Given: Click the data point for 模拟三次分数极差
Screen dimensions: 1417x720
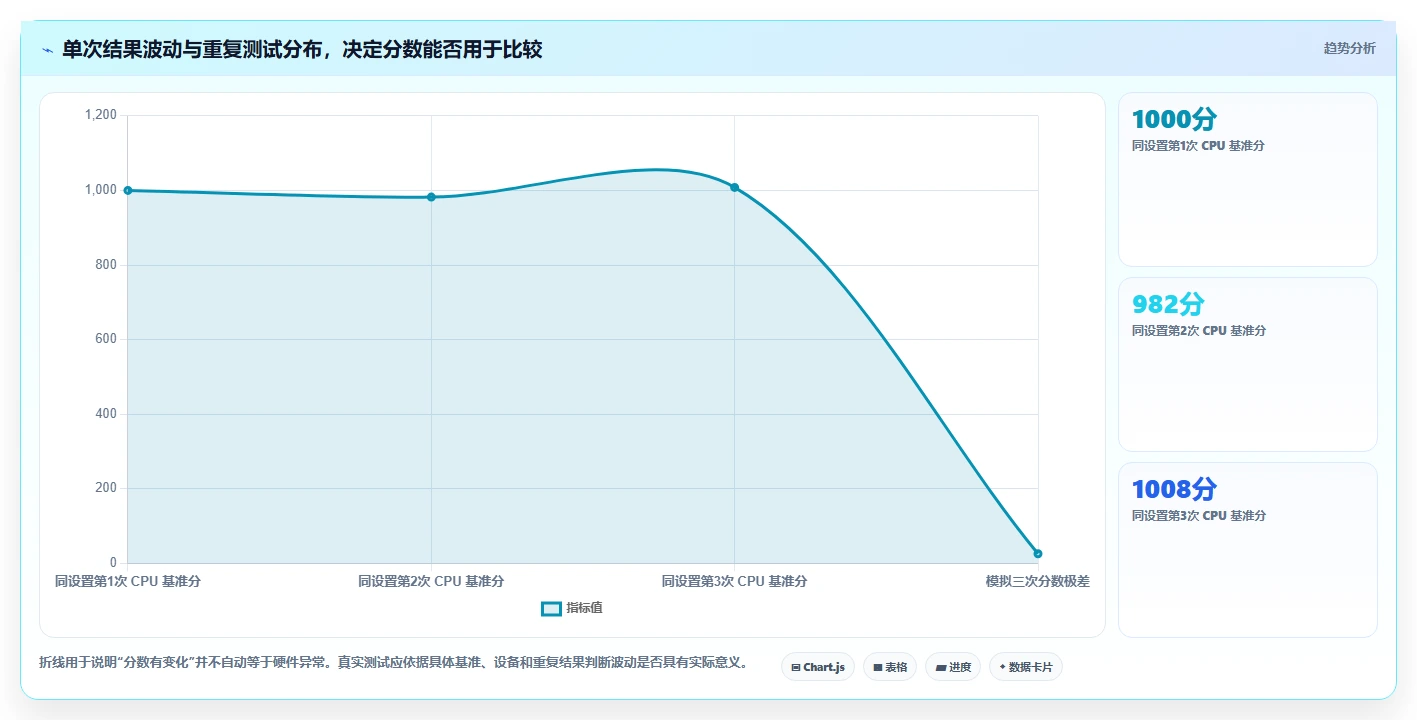Looking at the screenshot, I should tap(1038, 553).
